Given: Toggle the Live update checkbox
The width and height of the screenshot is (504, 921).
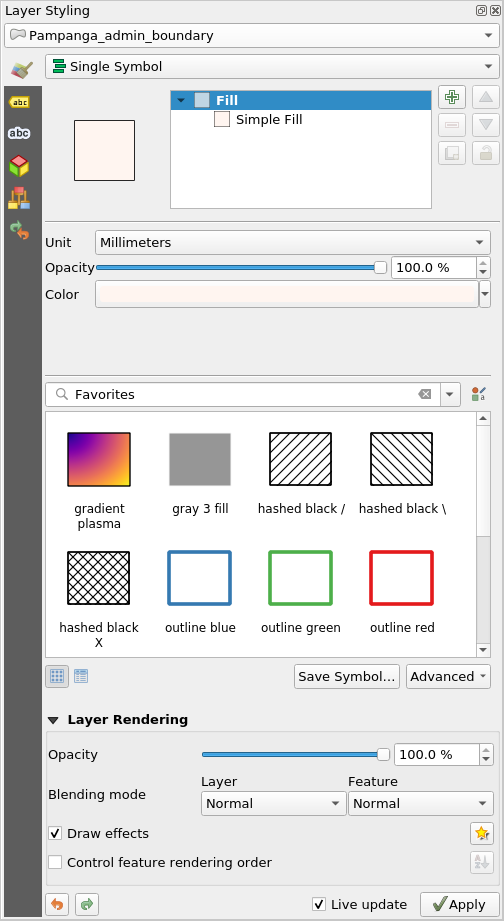Looking at the screenshot, I should coord(319,904).
